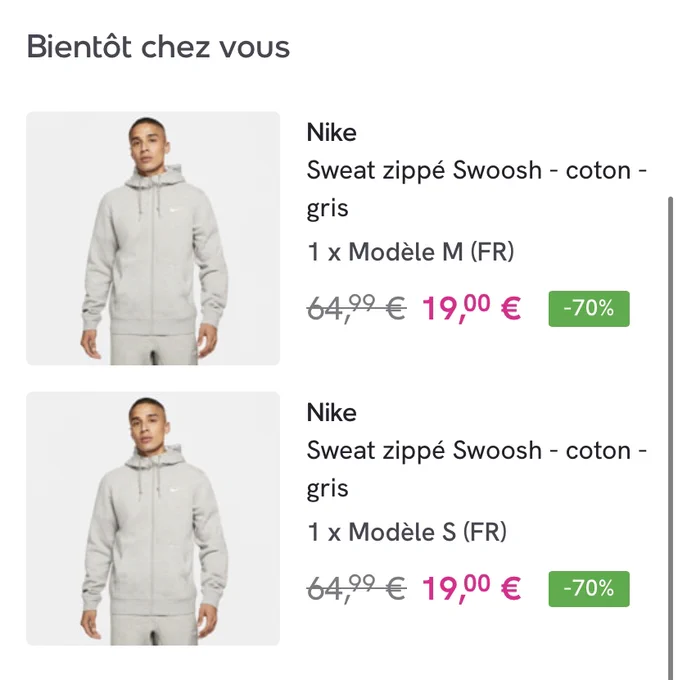Viewport: 678px width, 680px height.
Task: Select the 1 x Modèle M (FR) text
Action: [410, 252]
